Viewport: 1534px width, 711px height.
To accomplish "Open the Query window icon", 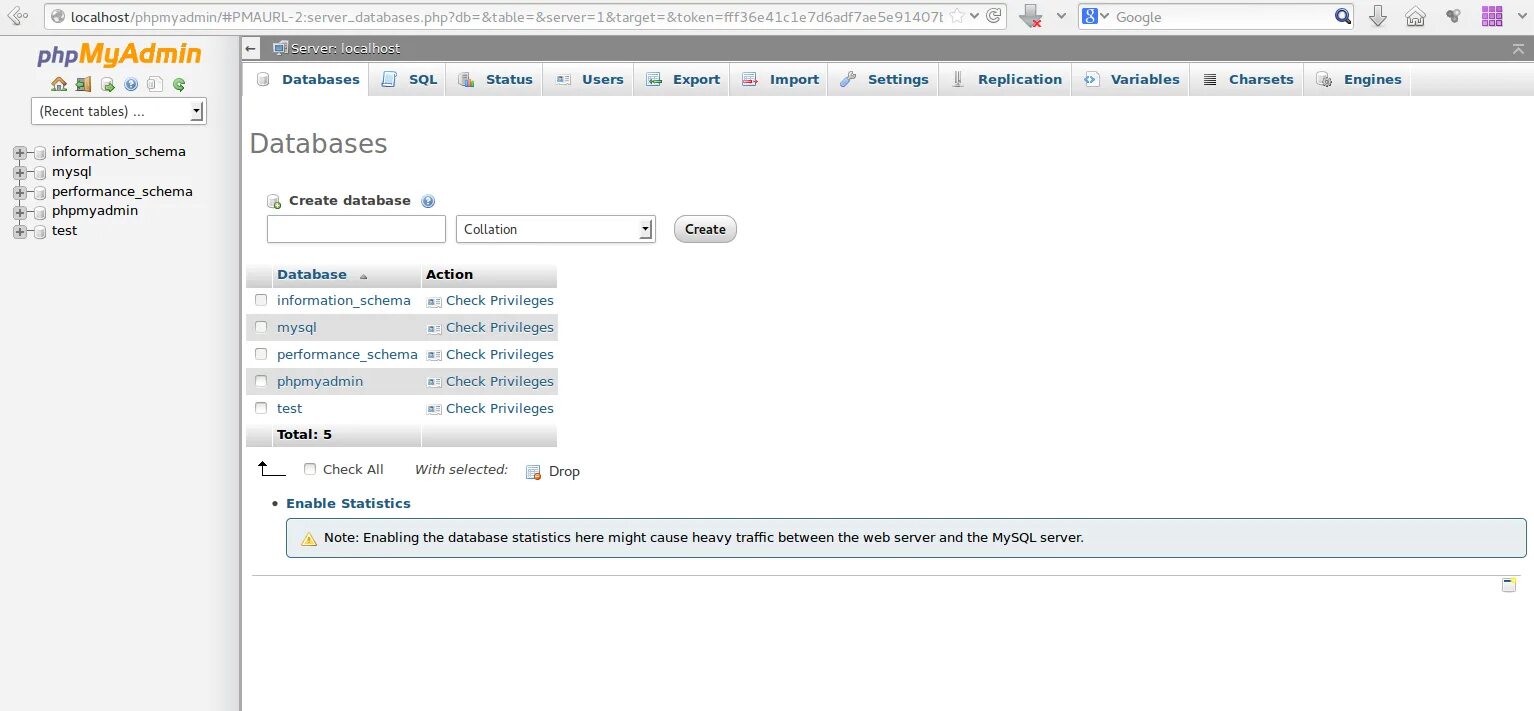I will (107, 84).
